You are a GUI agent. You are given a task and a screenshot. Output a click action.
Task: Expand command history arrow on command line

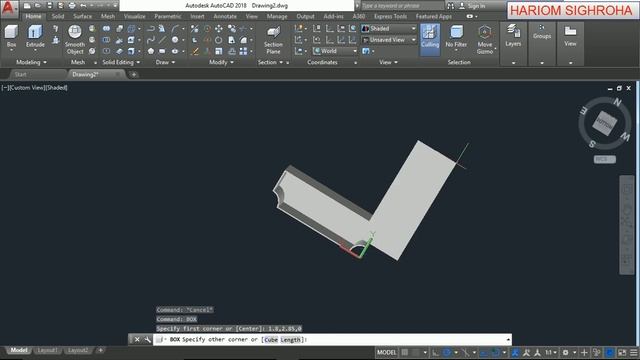(508, 340)
